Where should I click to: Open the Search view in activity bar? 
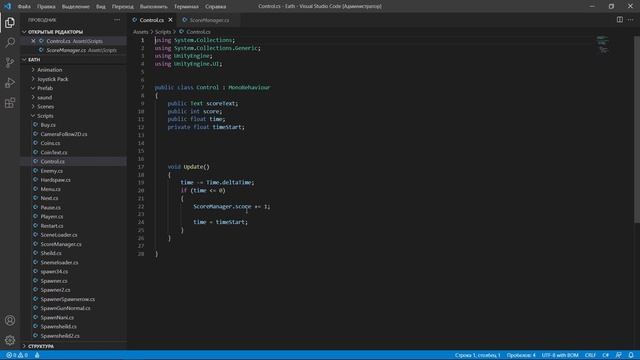10,42
